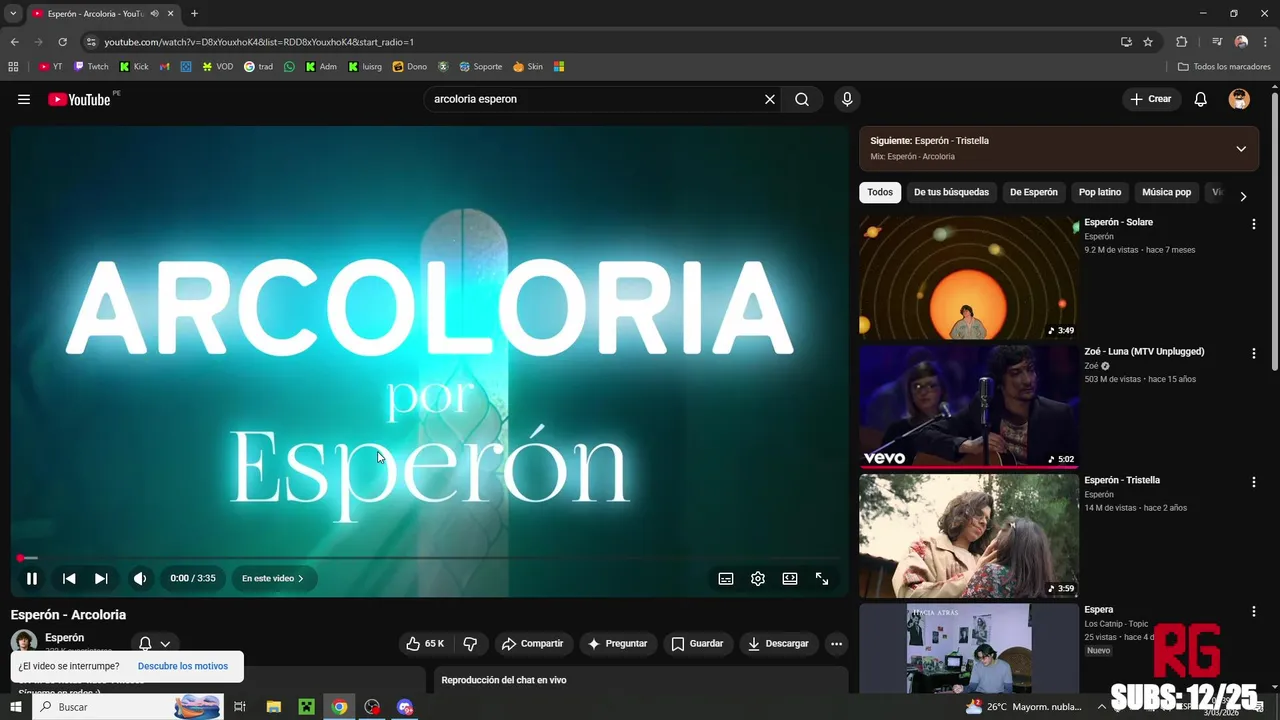Viewport: 1280px width, 720px height.
Task: Select the "De Esperón" chip
Action: click(1033, 192)
